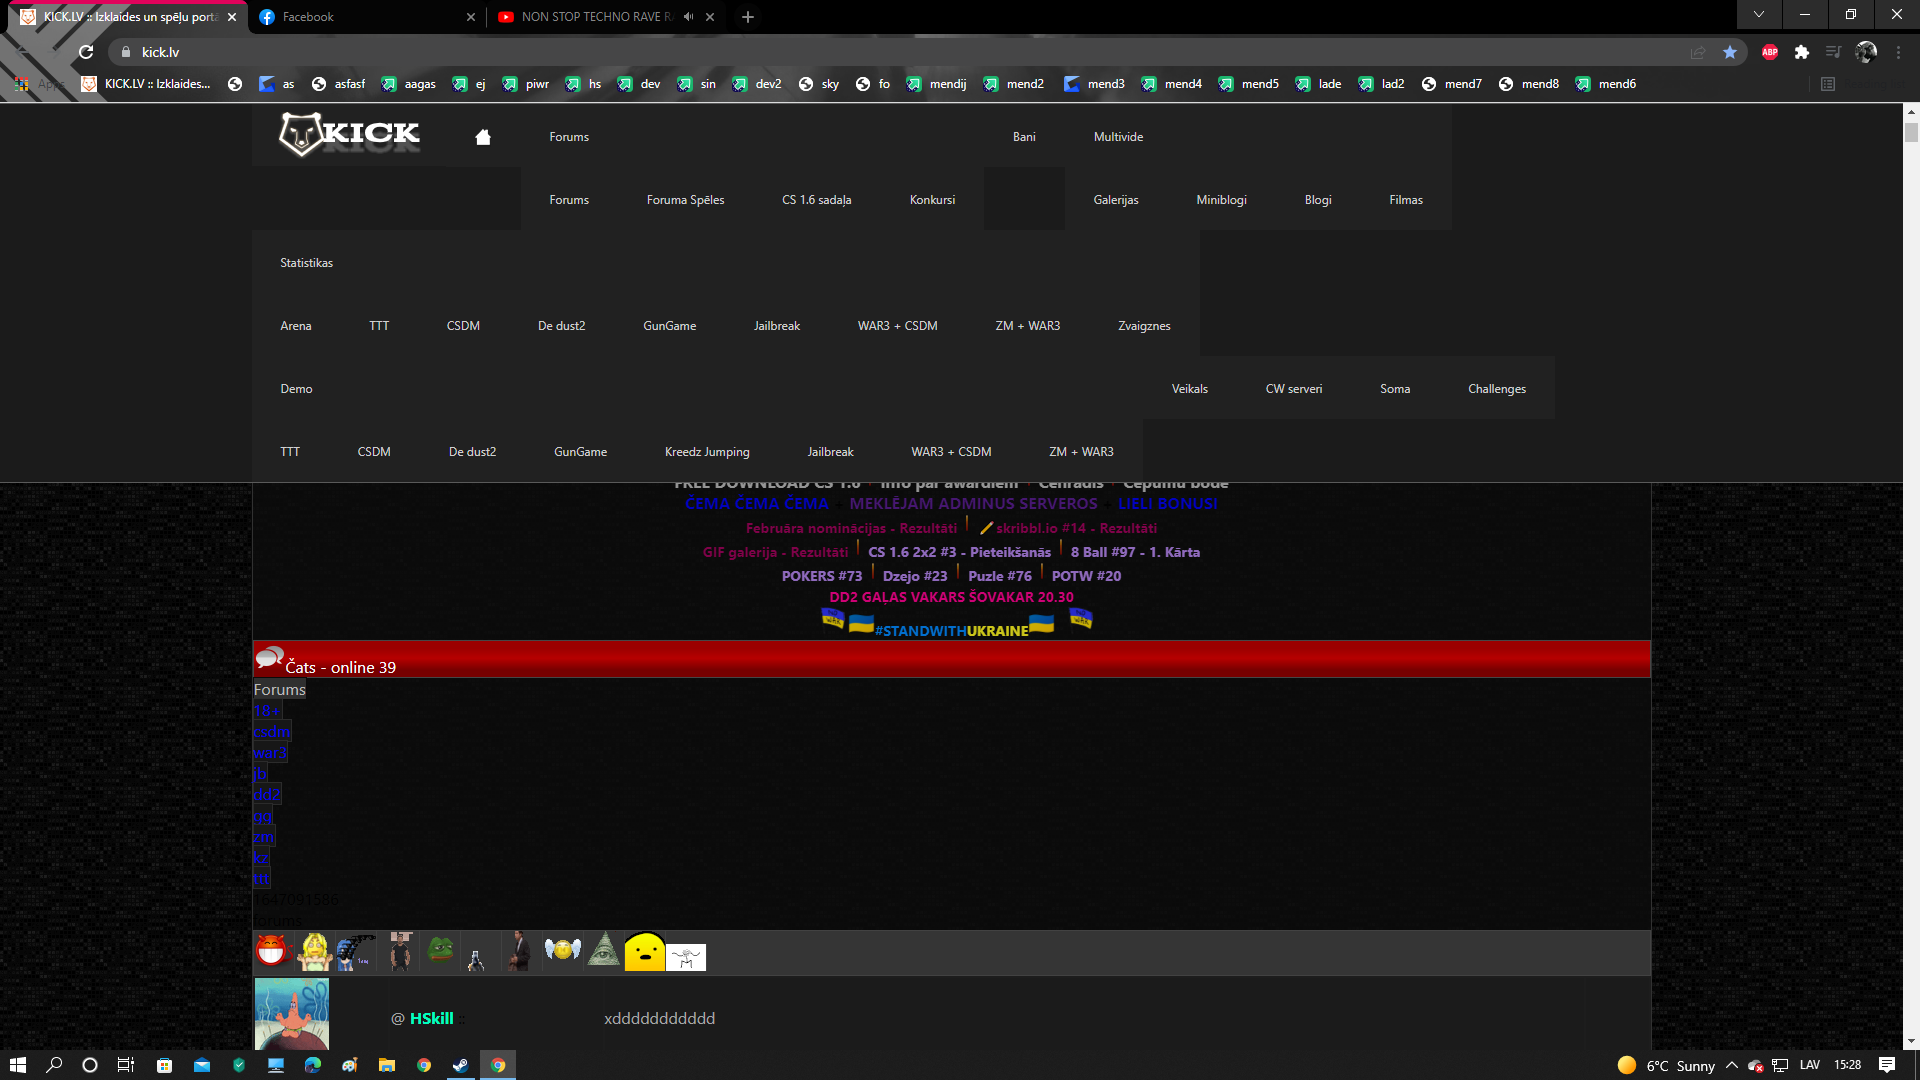Viewport: 1920px width, 1080px height.
Task: Open the Demo menu item
Action: pyautogui.click(x=296, y=389)
